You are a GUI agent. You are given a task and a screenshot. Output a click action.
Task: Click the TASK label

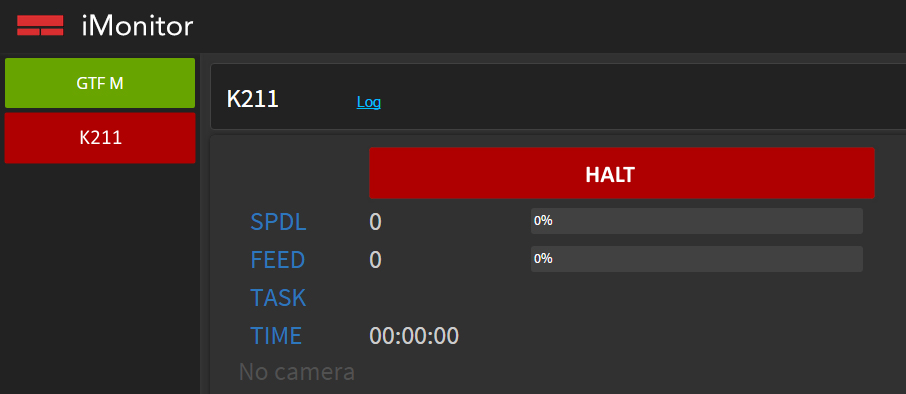tap(278, 298)
